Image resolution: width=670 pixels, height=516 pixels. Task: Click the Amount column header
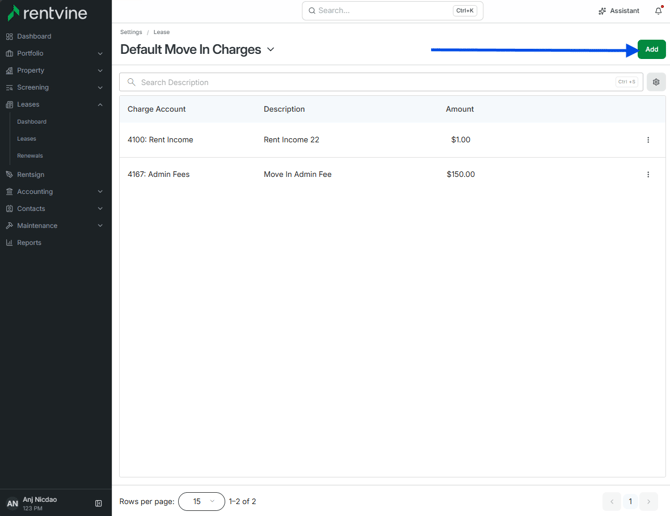(x=460, y=109)
